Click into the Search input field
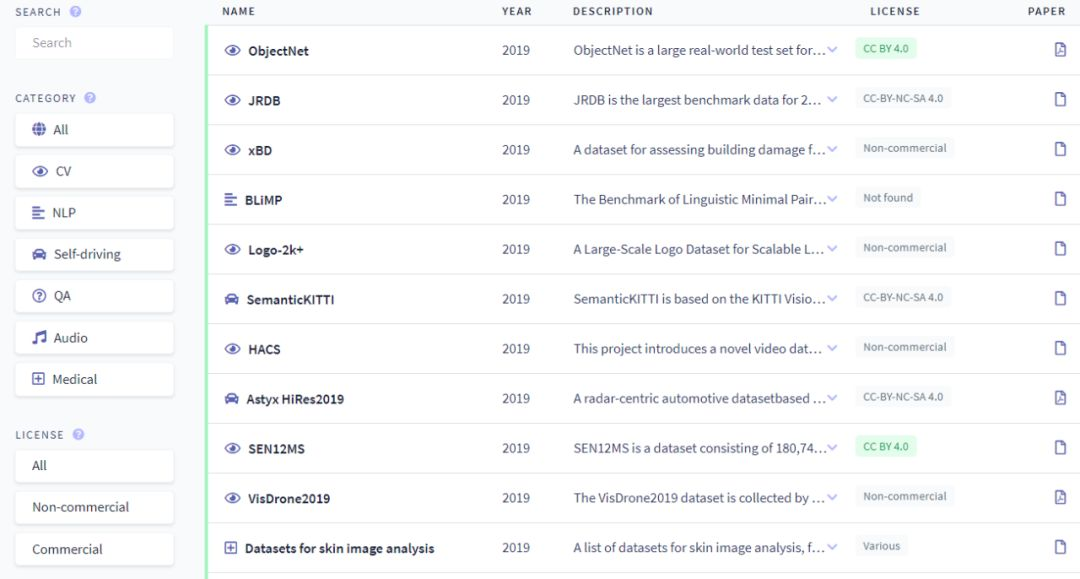The height and width of the screenshot is (579, 1080). click(x=94, y=43)
